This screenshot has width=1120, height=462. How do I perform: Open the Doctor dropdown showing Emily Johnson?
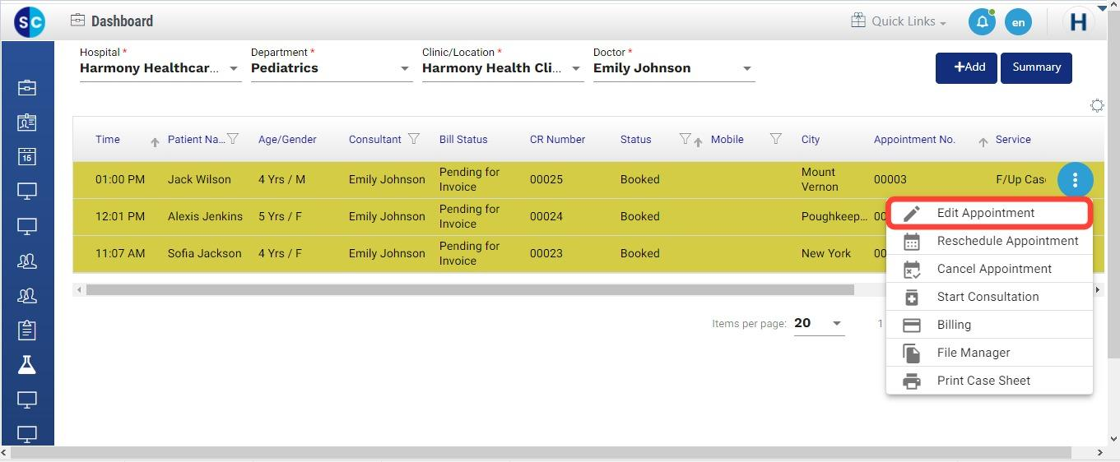(674, 69)
